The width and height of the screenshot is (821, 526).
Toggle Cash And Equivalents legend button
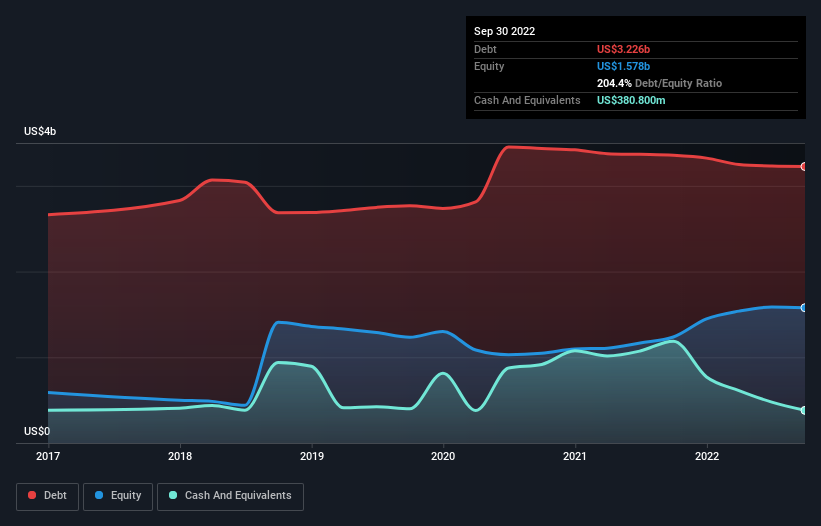click(230, 496)
